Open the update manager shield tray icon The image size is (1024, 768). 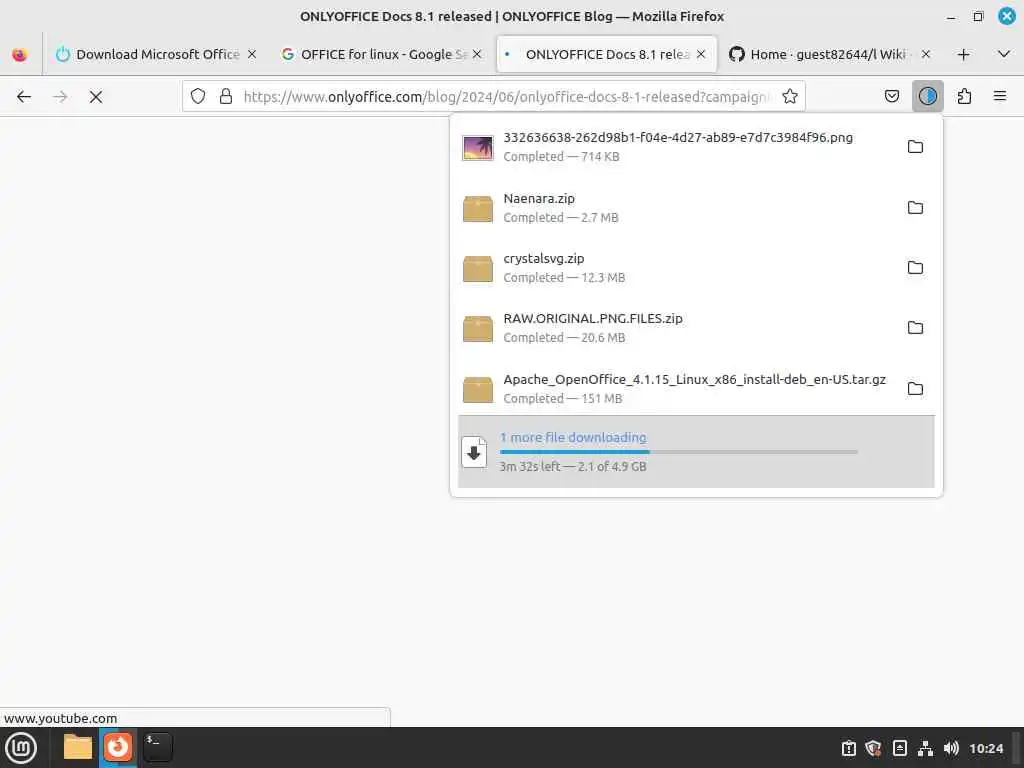point(874,748)
